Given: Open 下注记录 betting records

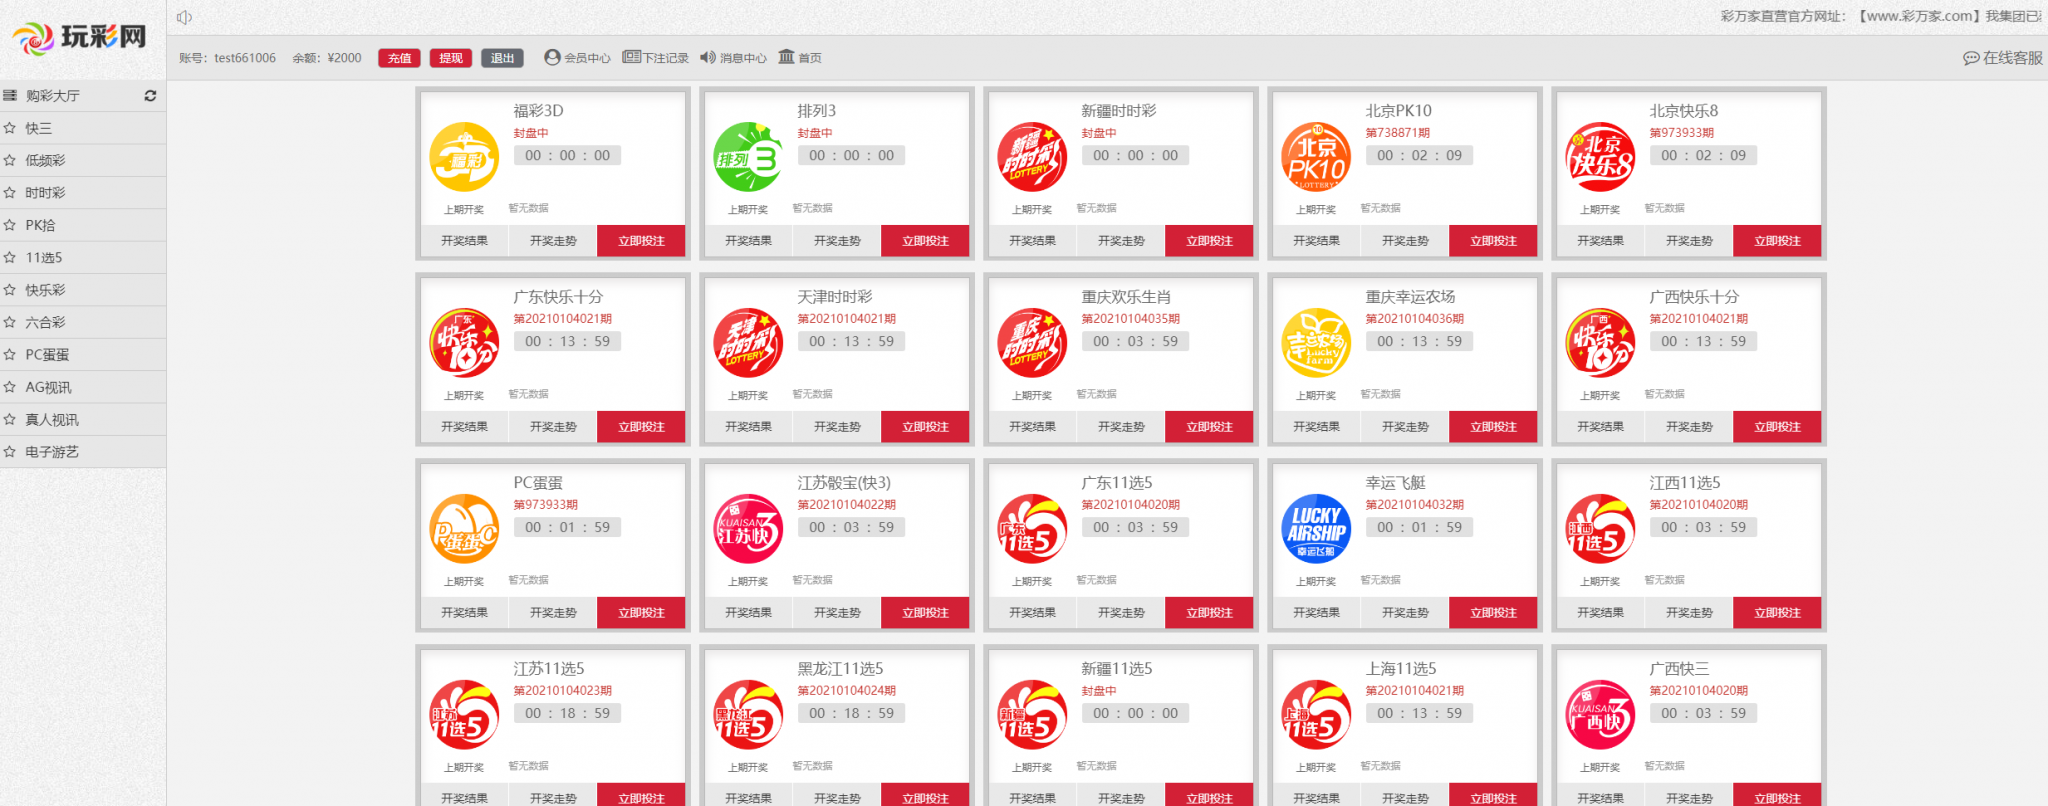Looking at the screenshot, I should [x=655, y=58].
